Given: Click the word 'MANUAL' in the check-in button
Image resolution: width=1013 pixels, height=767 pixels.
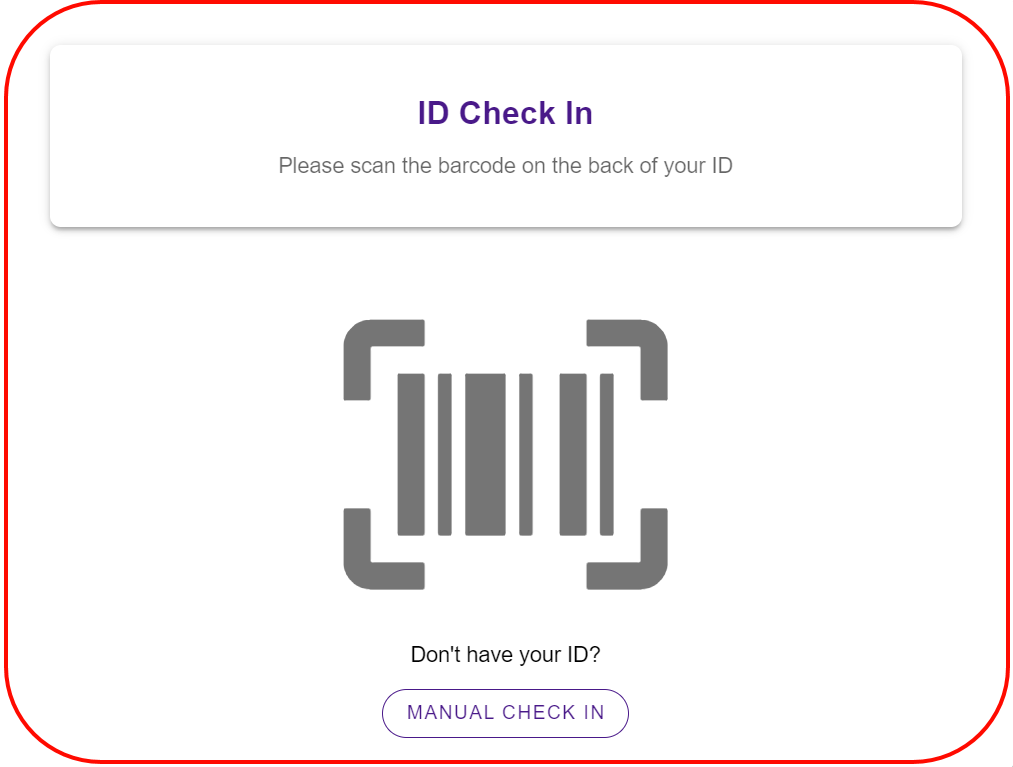Looking at the screenshot, I should pos(450,713).
